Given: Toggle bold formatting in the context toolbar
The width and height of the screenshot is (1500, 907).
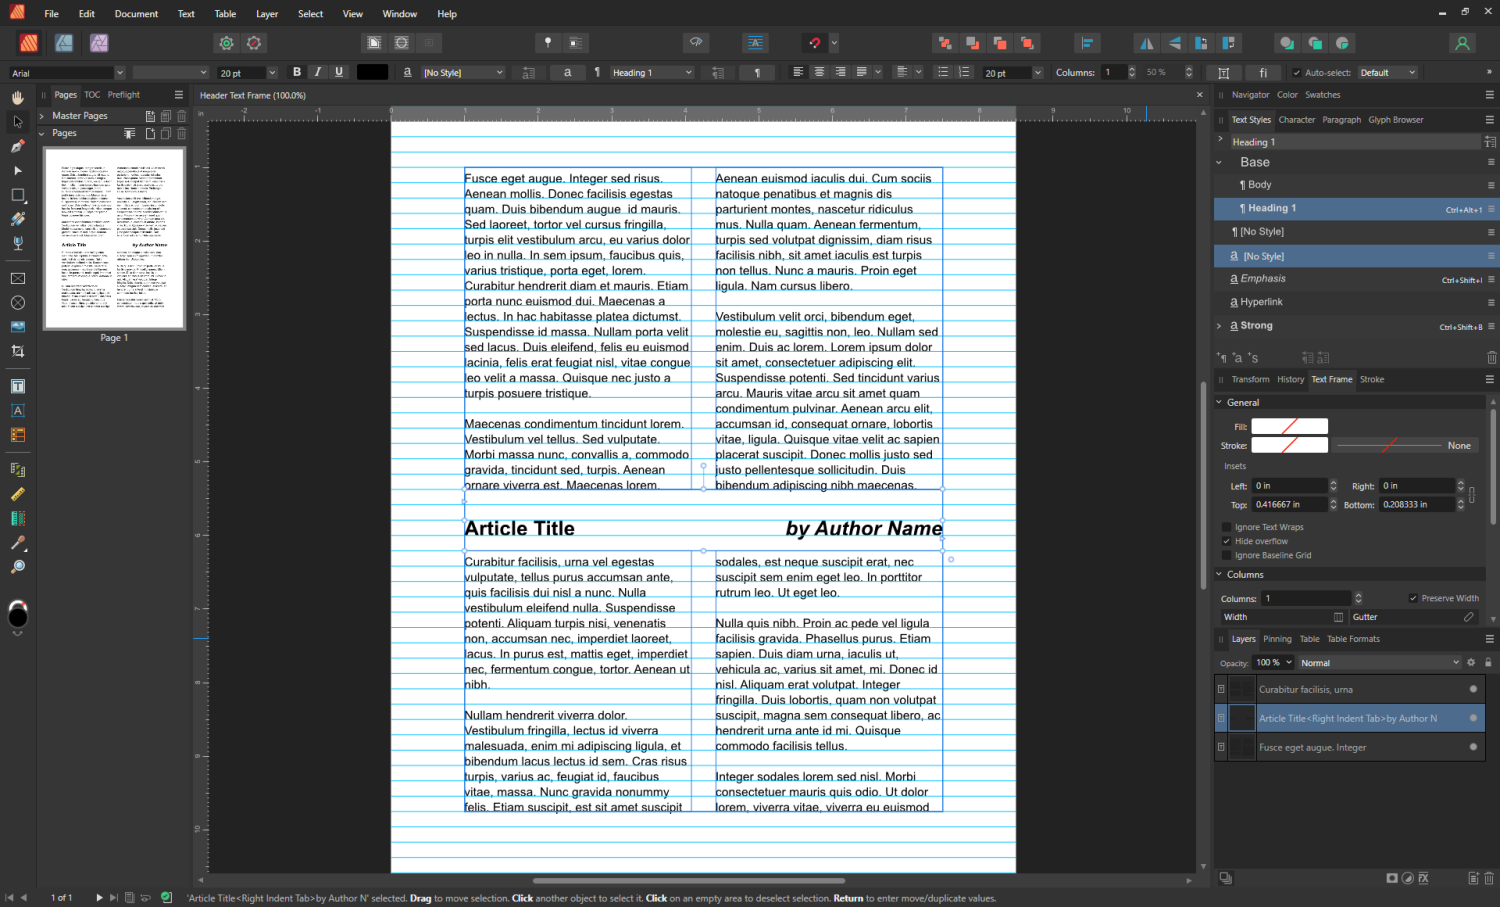Looking at the screenshot, I should (297, 72).
